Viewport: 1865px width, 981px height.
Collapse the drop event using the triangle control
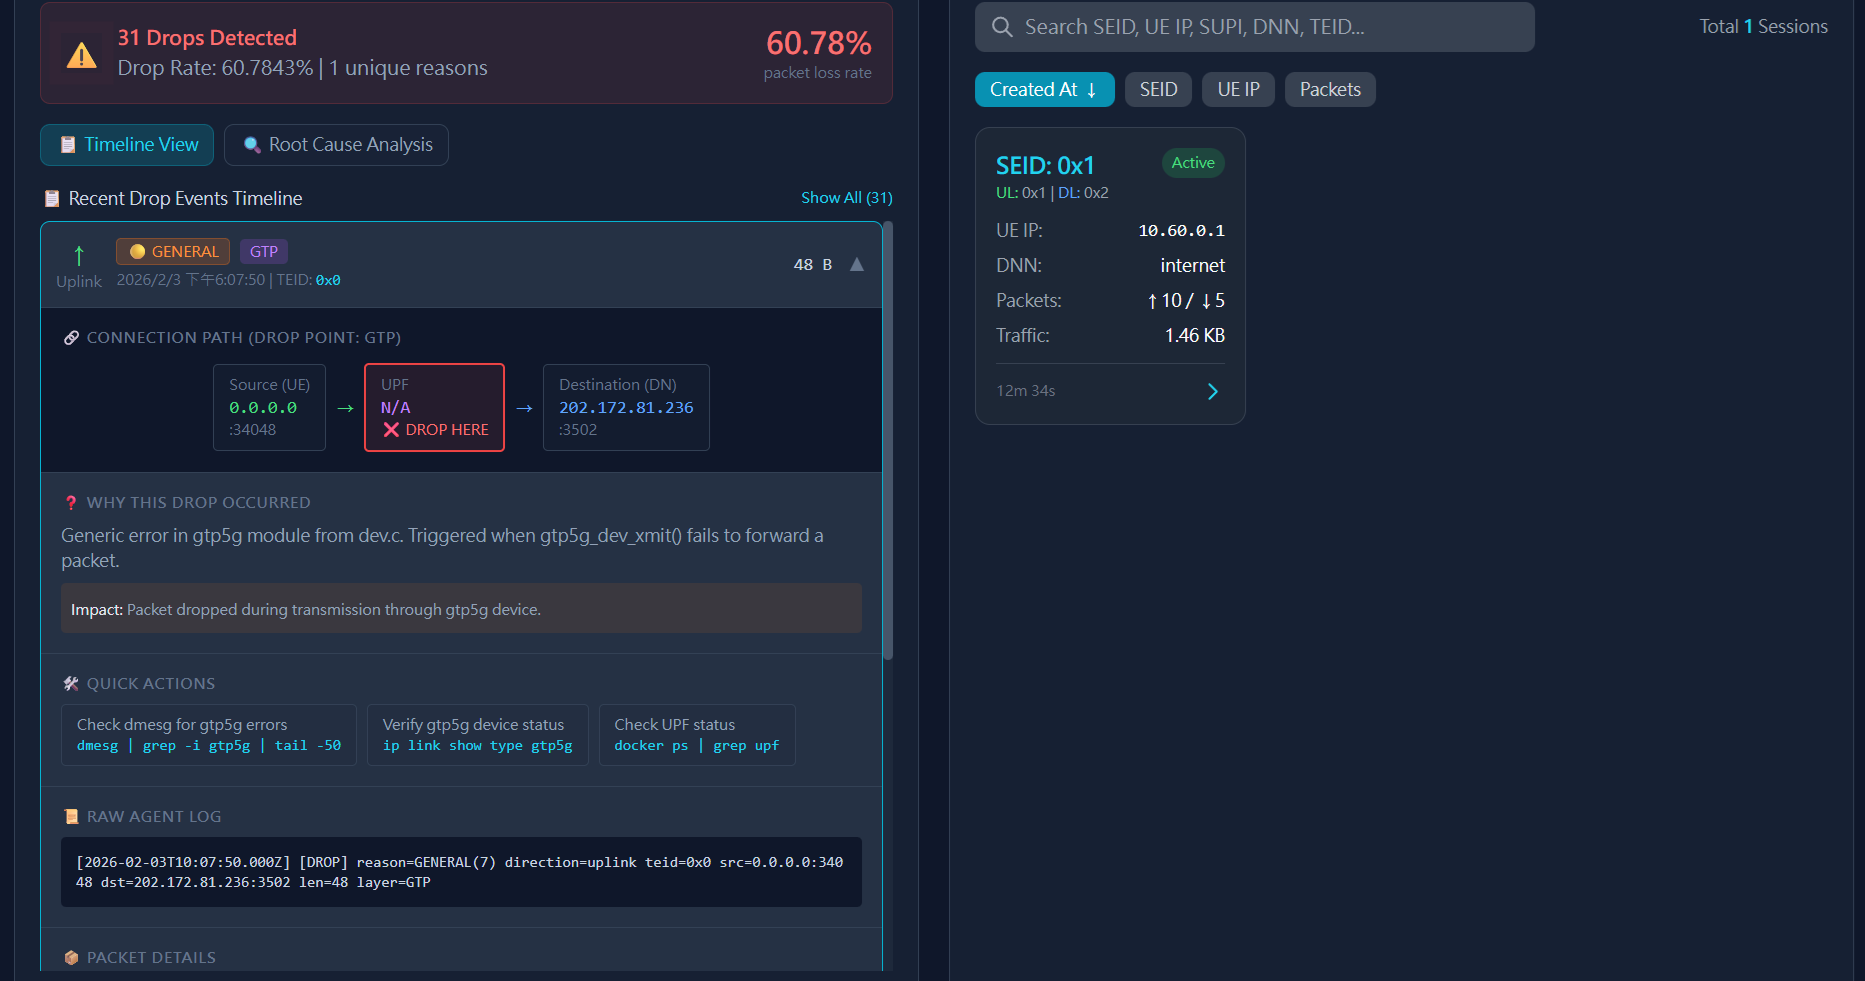(856, 264)
